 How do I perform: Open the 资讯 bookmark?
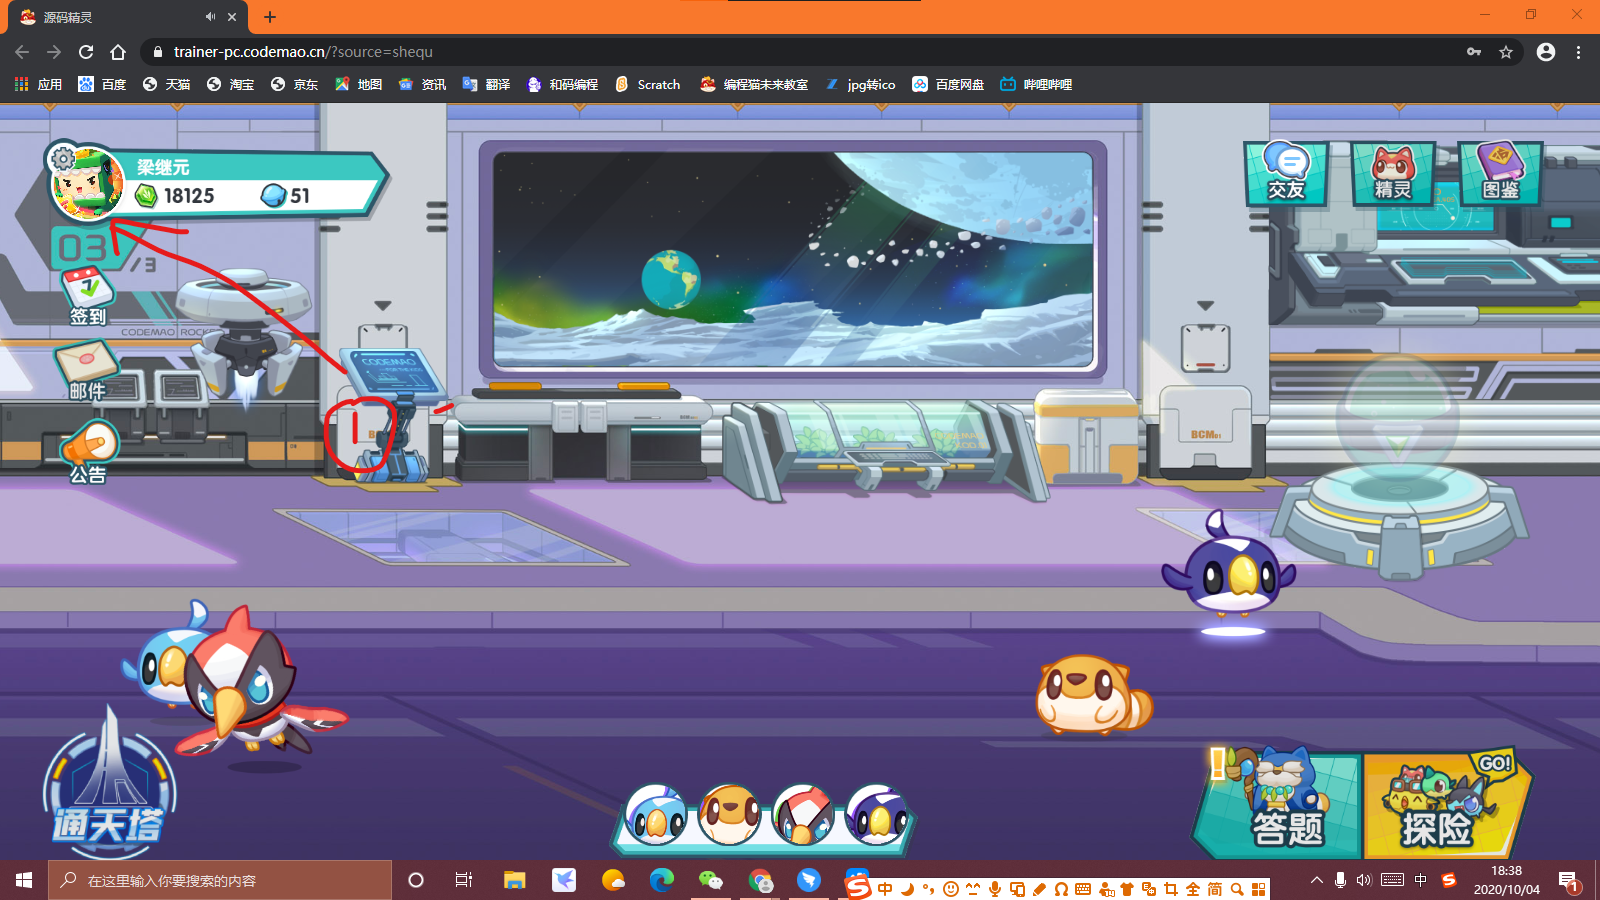(422, 85)
